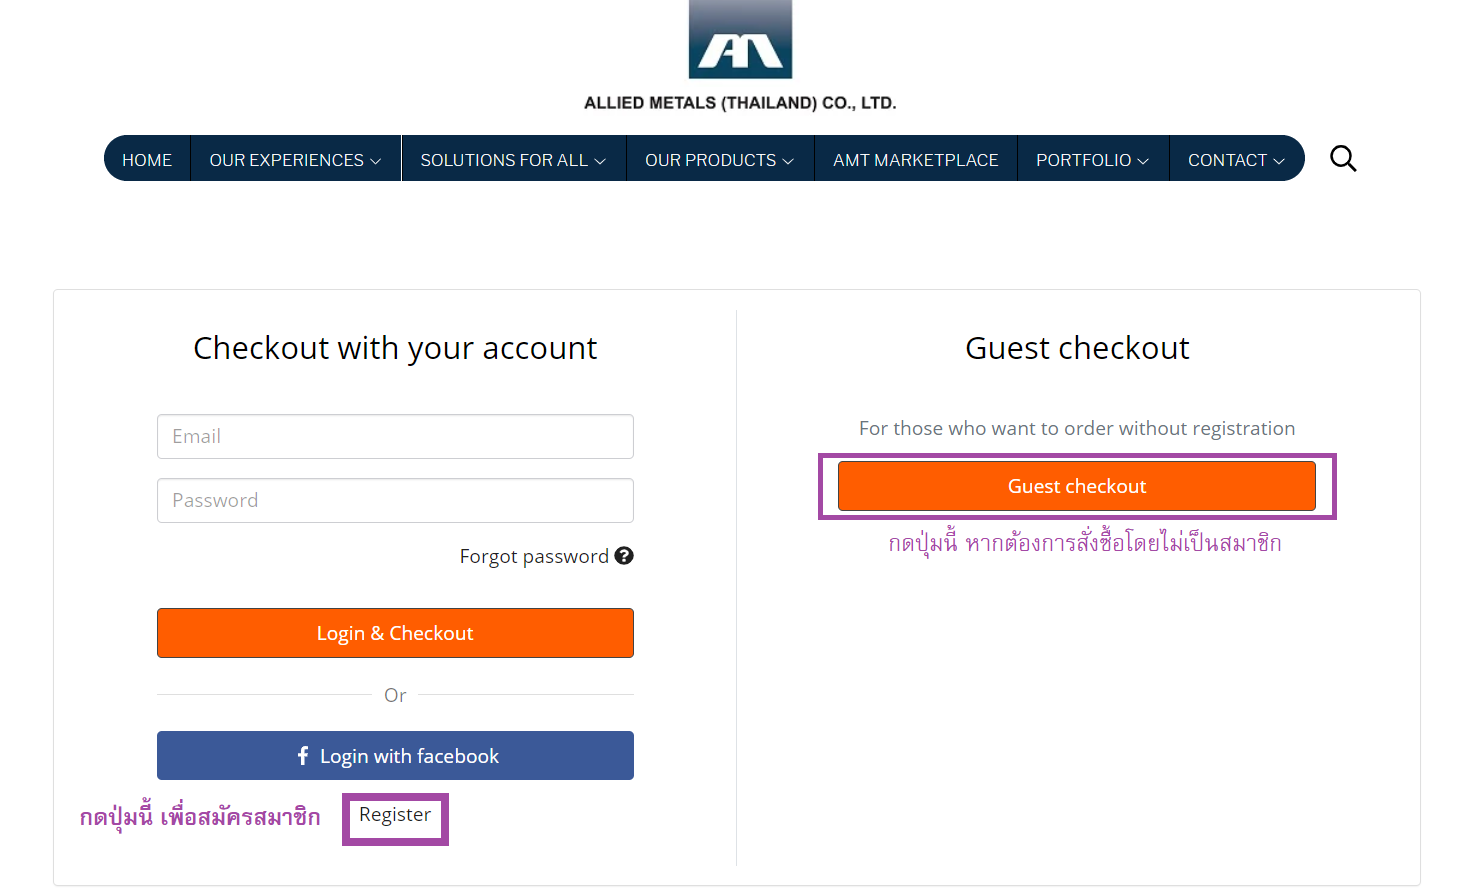
Task: Click the company name text under logo
Action: [x=740, y=103]
